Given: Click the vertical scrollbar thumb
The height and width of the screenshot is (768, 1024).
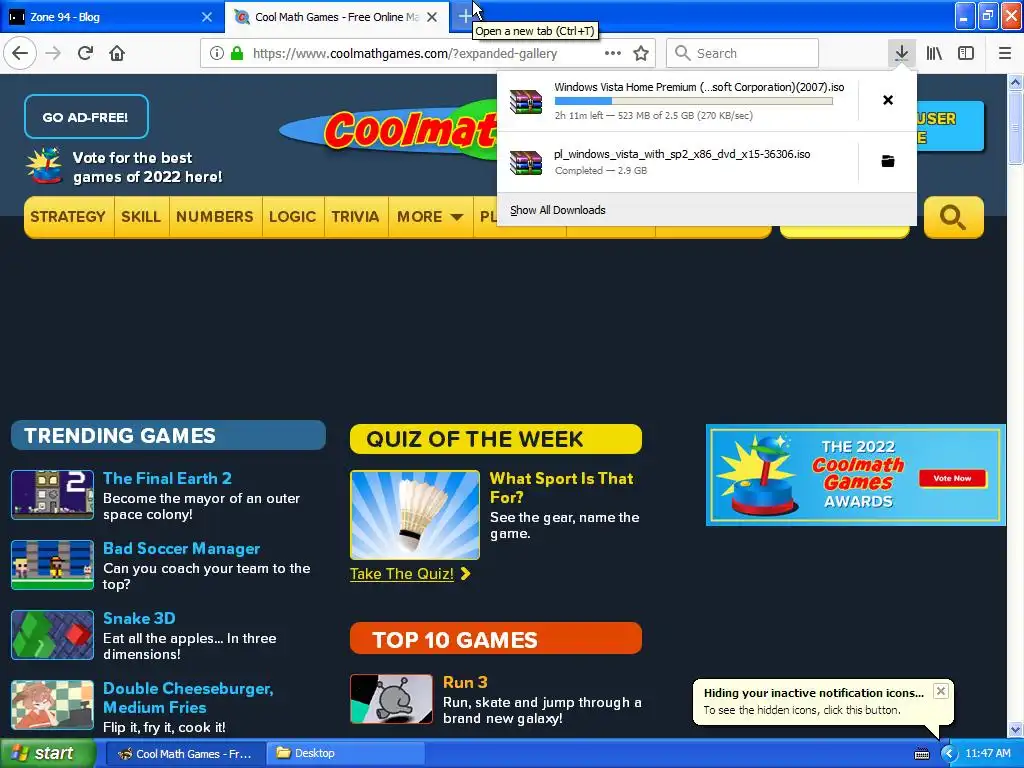Looking at the screenshot, I should (1015, 127).
